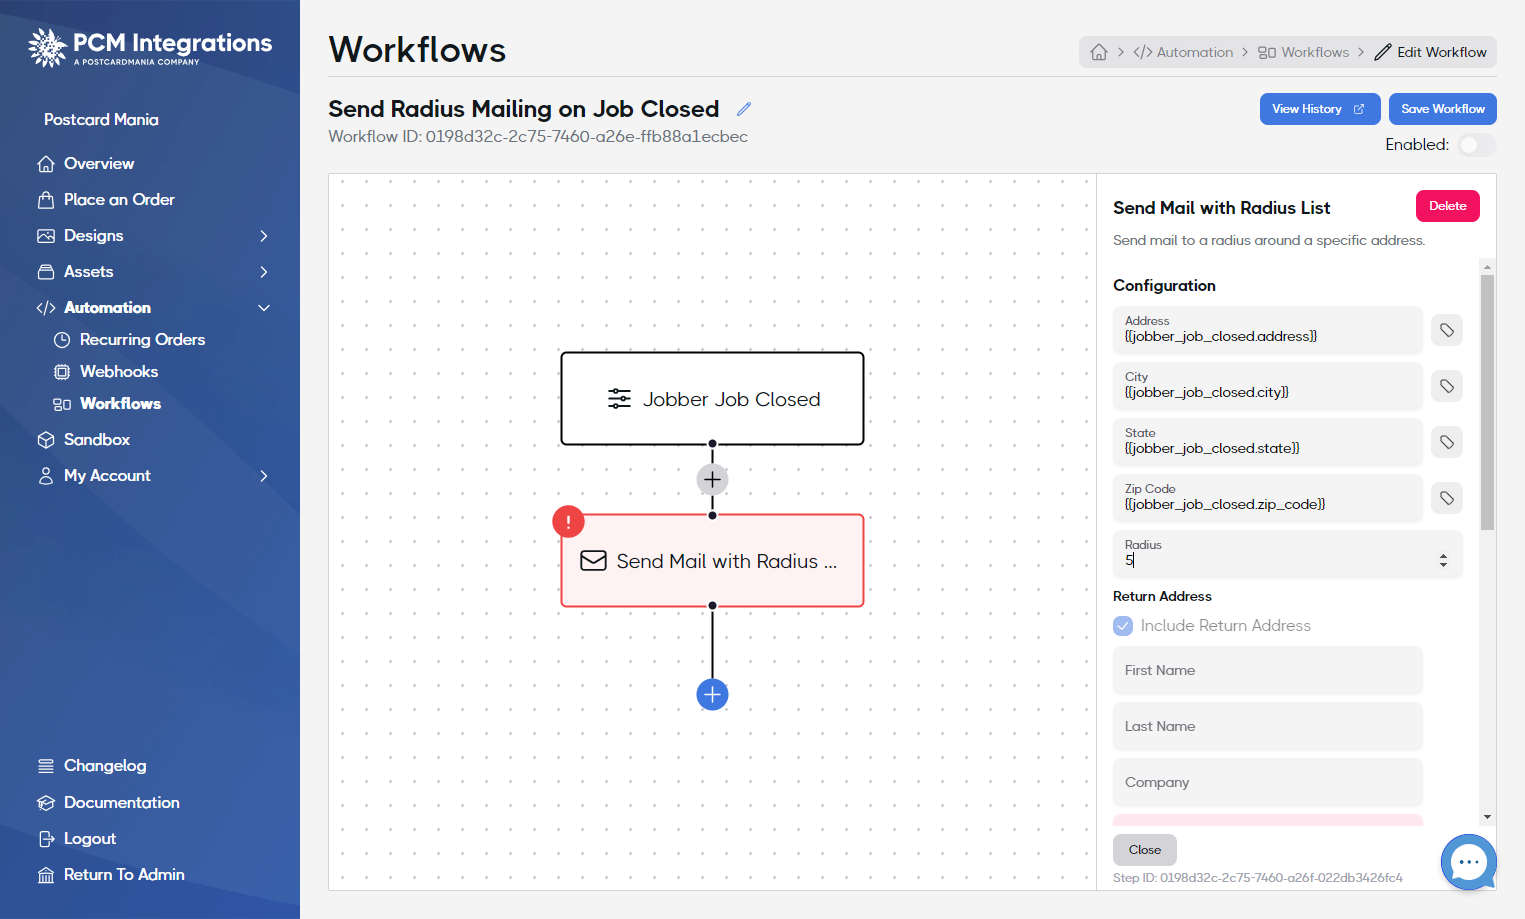1525x919 pixels.
Task: Close the configuration panel
Action: click(x=1144, y=850)
